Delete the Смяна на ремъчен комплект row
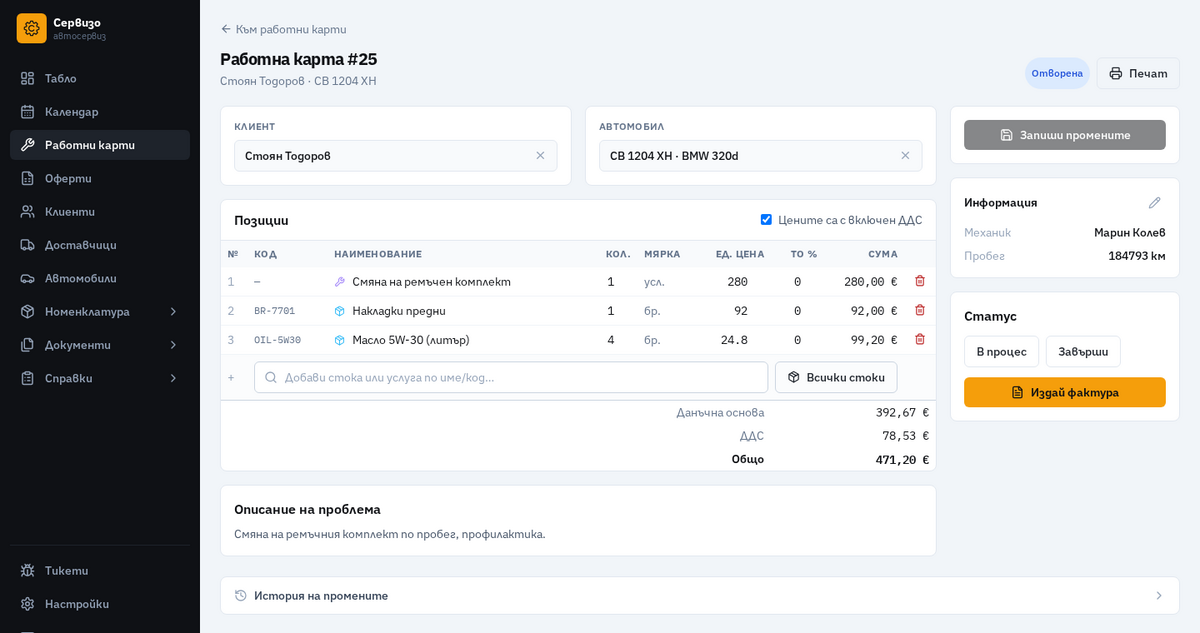 click(x=920, y=281)
